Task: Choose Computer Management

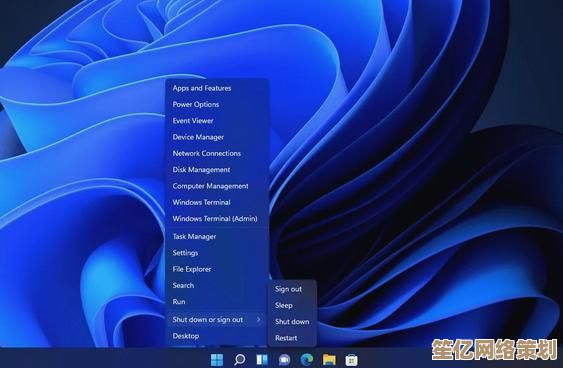Action: click(x=217, y=186)
